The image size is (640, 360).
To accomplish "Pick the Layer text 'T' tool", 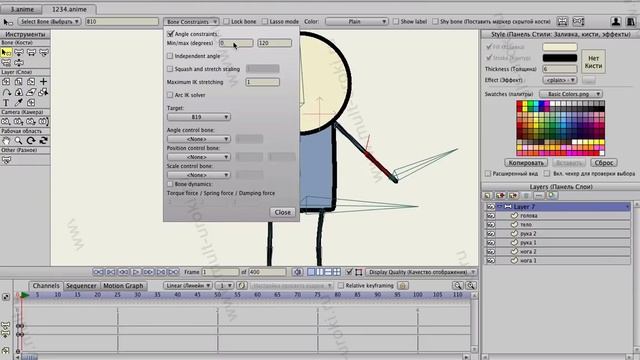I will (x=6, y=103).
